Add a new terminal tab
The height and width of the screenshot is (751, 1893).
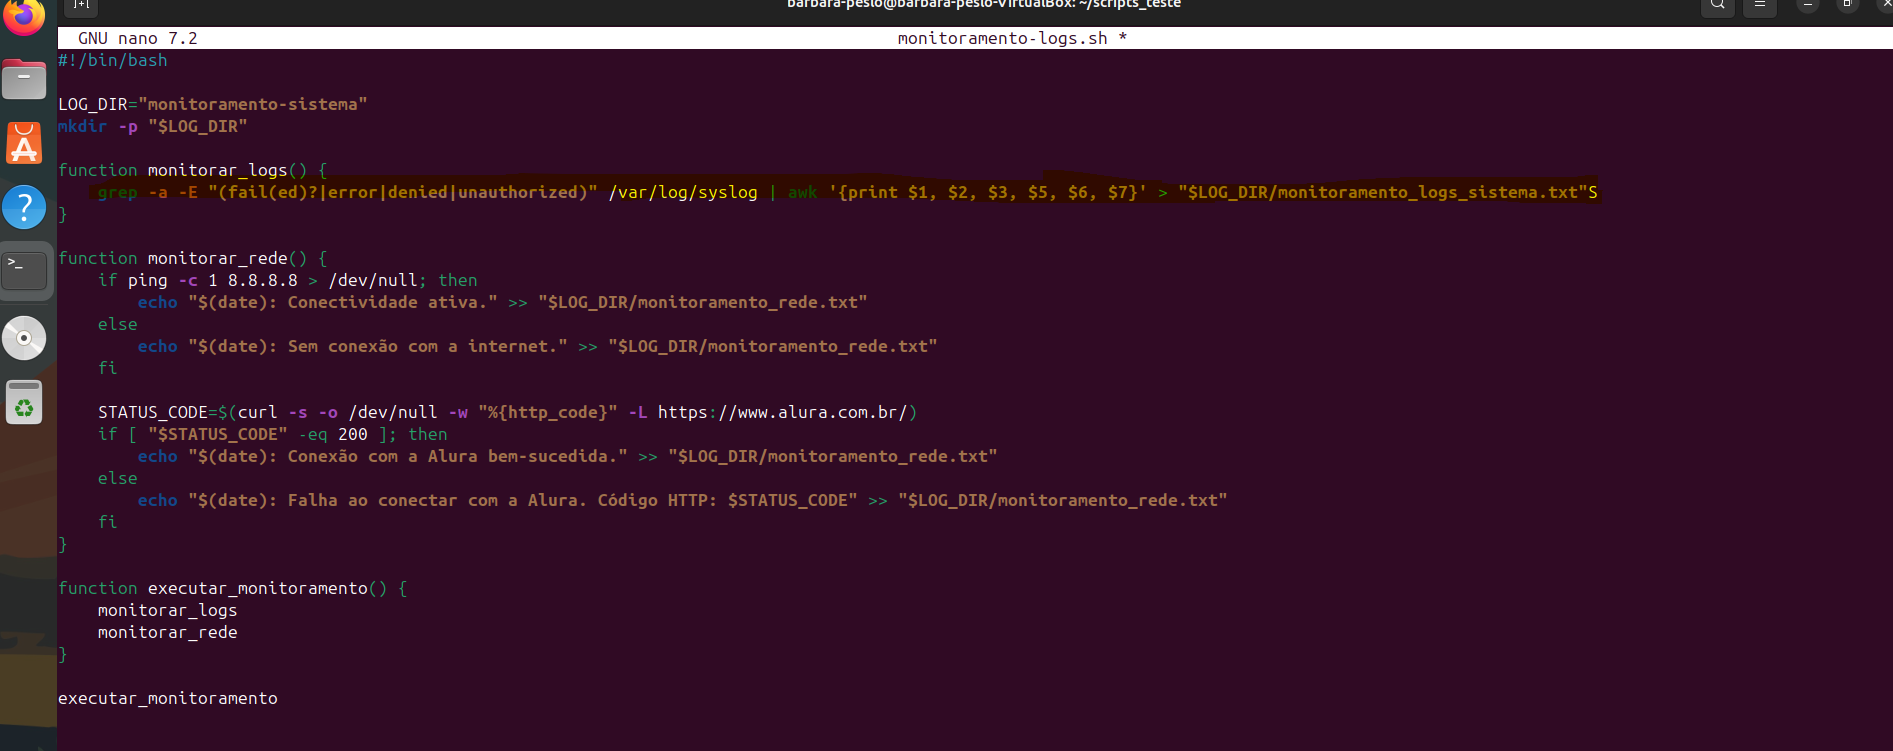82,5
